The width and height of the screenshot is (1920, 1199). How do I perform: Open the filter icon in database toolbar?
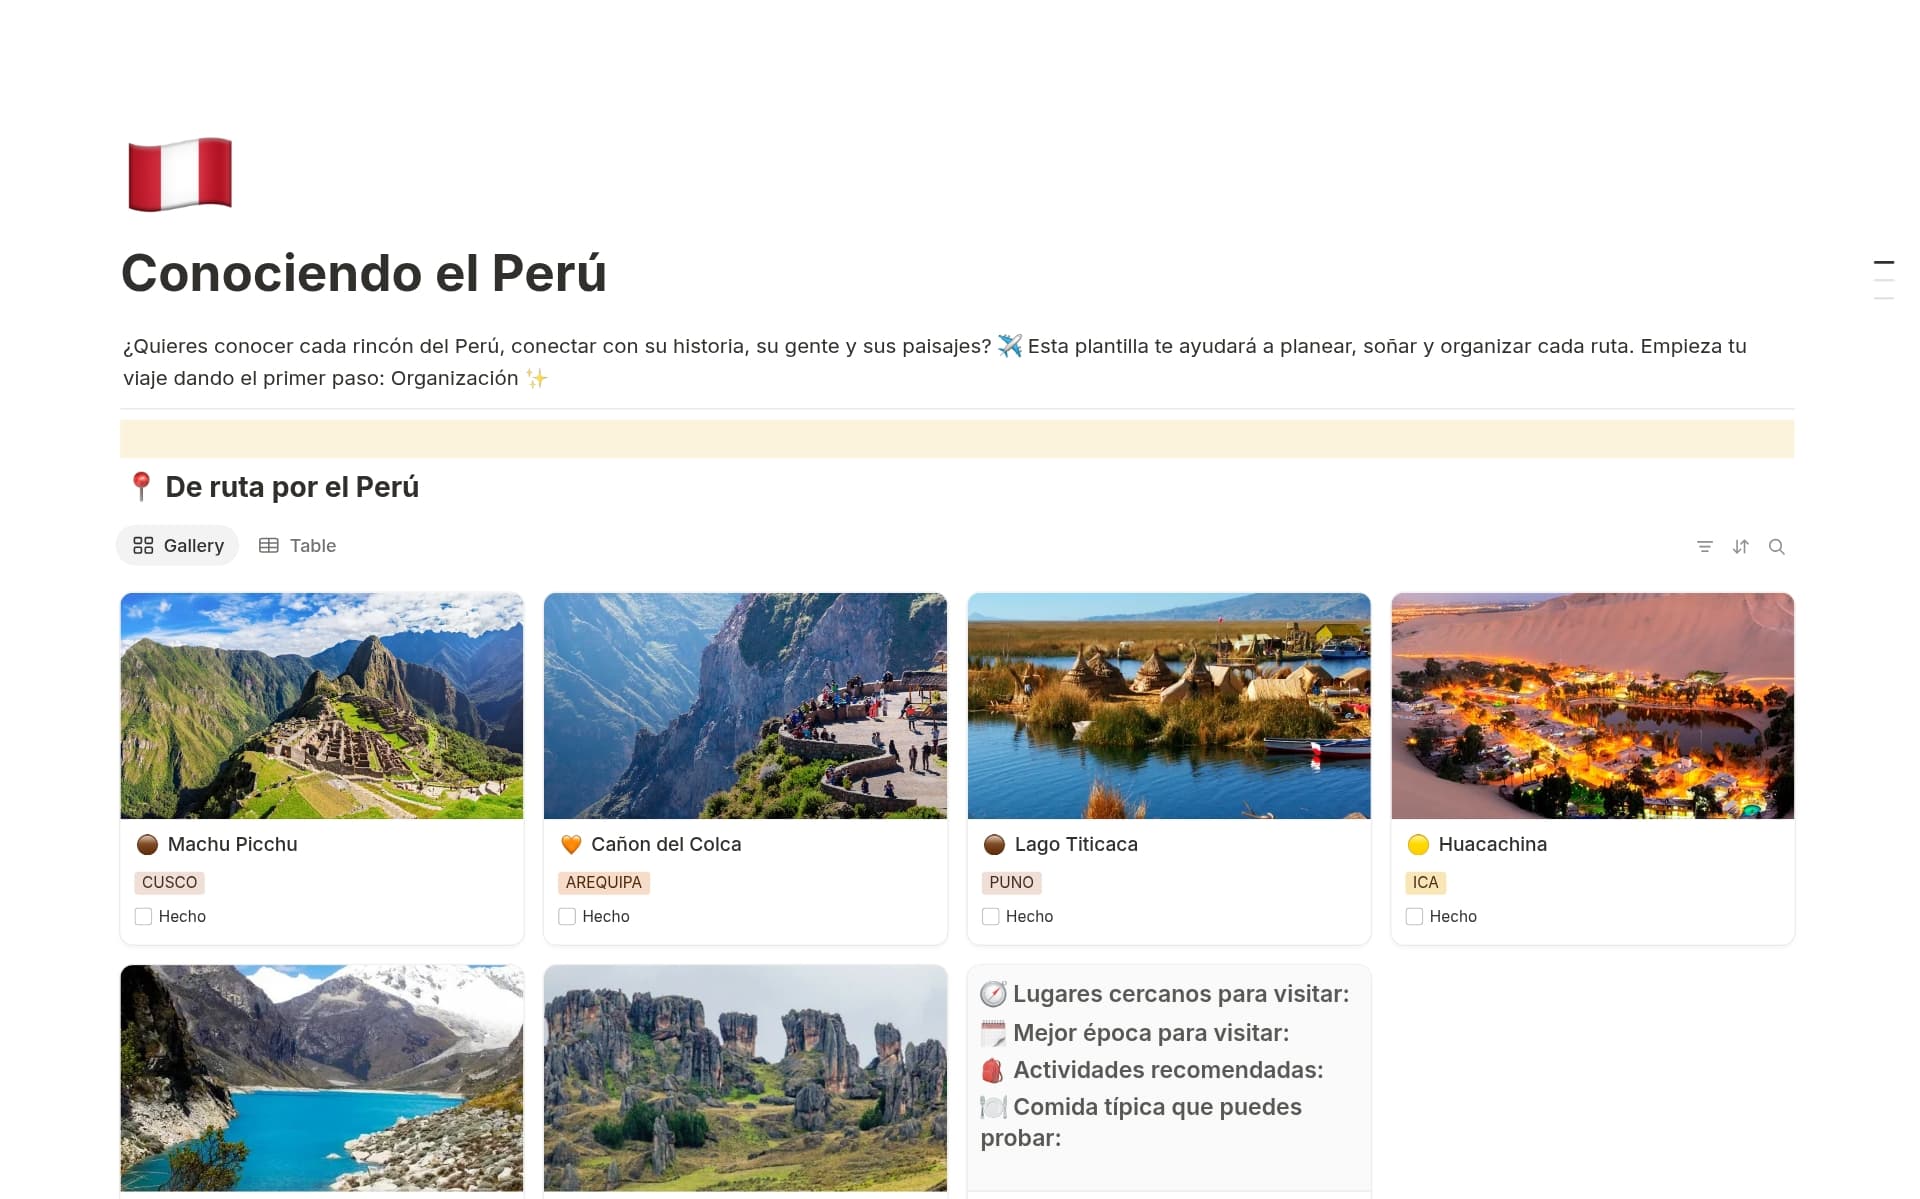click(x=1705, y=546)
